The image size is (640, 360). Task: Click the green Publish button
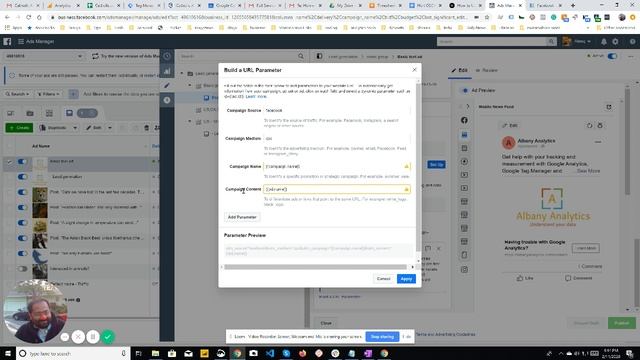click(622, 323)
